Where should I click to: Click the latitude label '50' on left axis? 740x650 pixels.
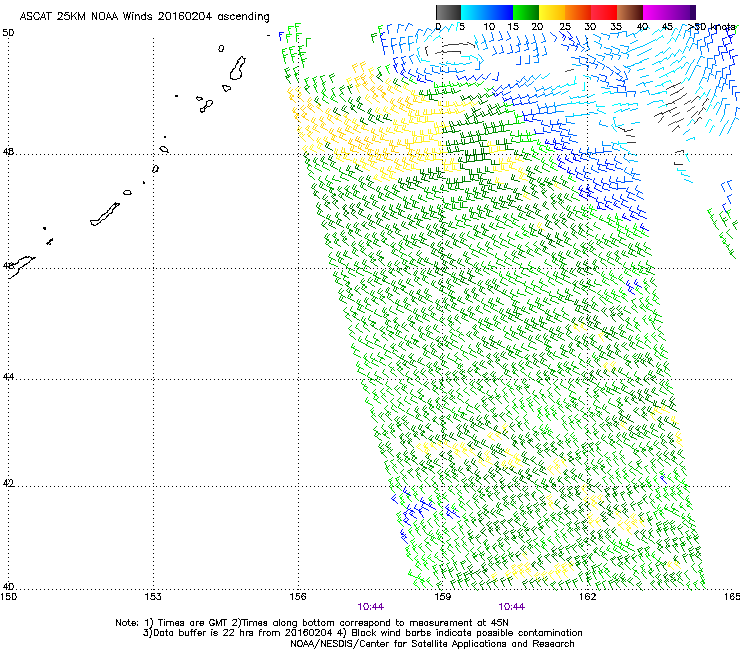(x=8, y=33)
